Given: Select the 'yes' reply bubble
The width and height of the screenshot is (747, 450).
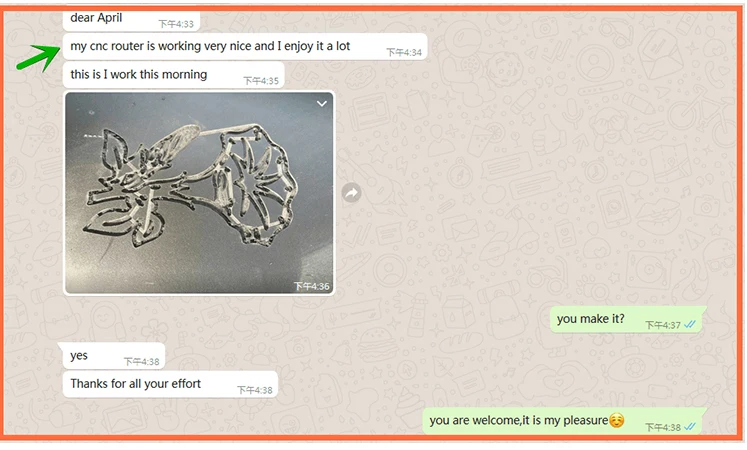Looking at the screenshot, I should [114, 356].
